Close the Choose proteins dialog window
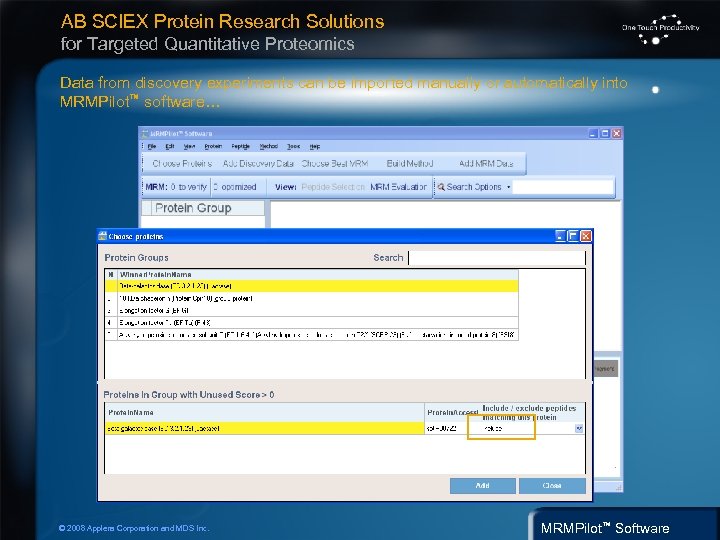The image size is (720, 540). (x=586, y=236)
